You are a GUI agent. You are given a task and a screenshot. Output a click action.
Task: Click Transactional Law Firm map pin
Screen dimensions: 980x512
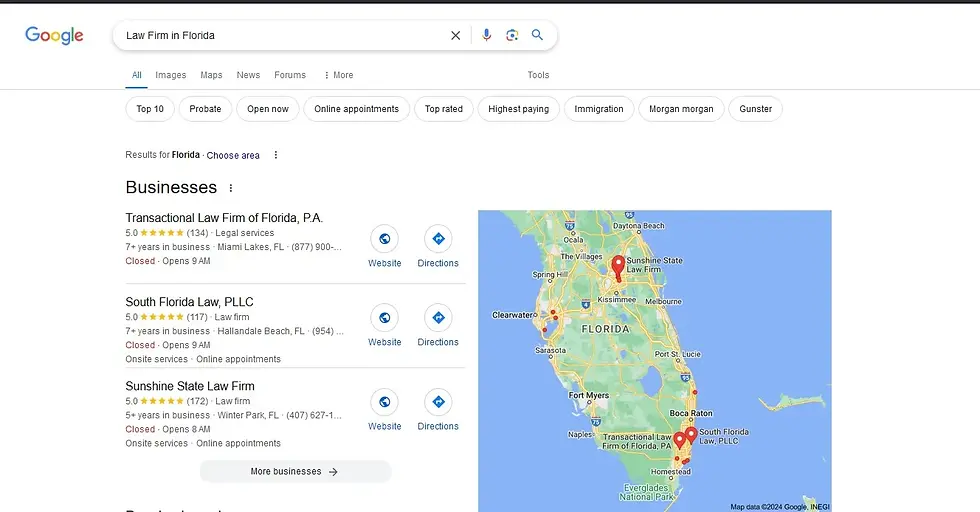(x=679, y=440)
